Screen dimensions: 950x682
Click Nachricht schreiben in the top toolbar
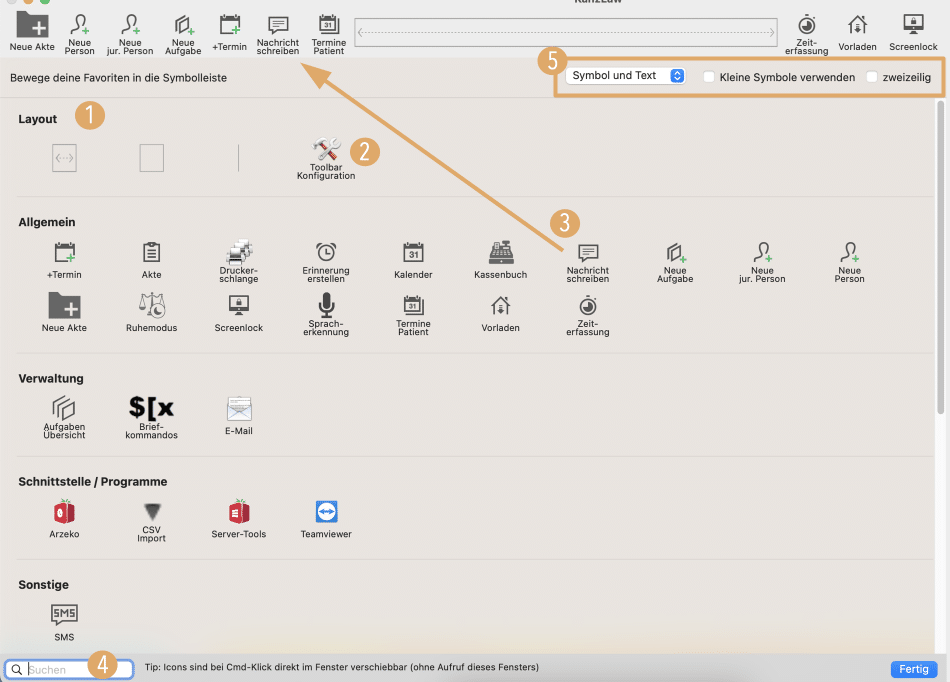point(277,34)
